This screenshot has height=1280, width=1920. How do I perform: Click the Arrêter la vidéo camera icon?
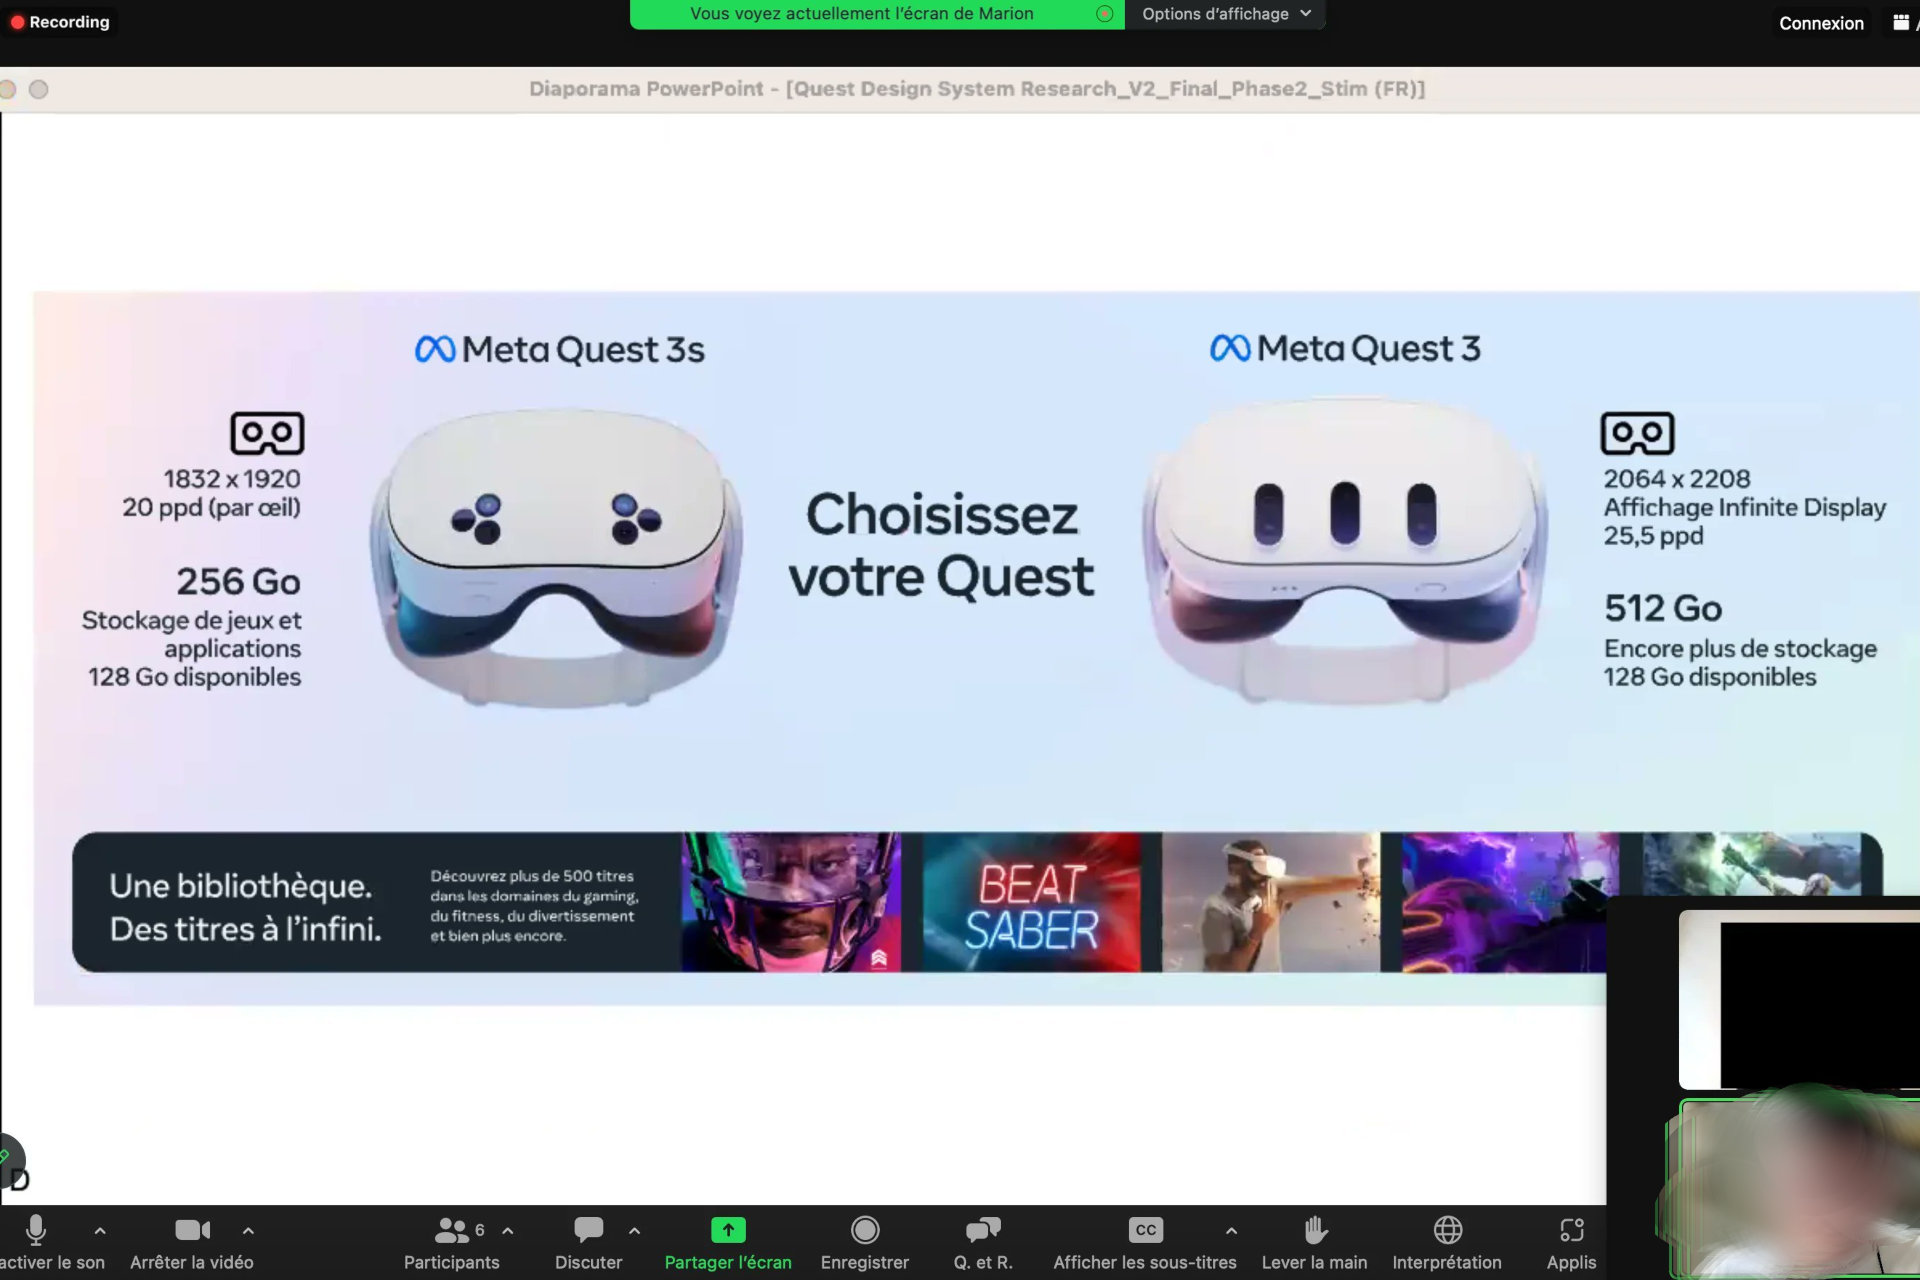point(189,1229)
